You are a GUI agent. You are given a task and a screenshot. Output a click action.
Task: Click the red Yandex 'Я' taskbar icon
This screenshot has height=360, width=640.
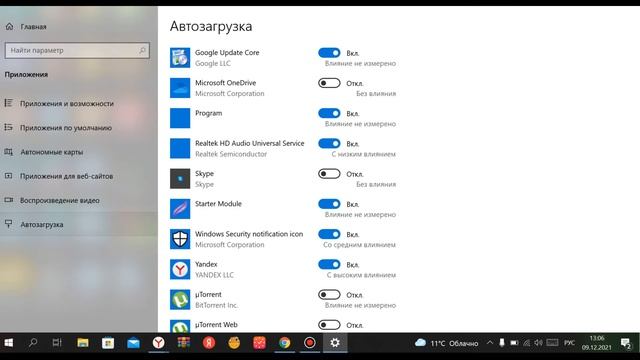point(209,343)
